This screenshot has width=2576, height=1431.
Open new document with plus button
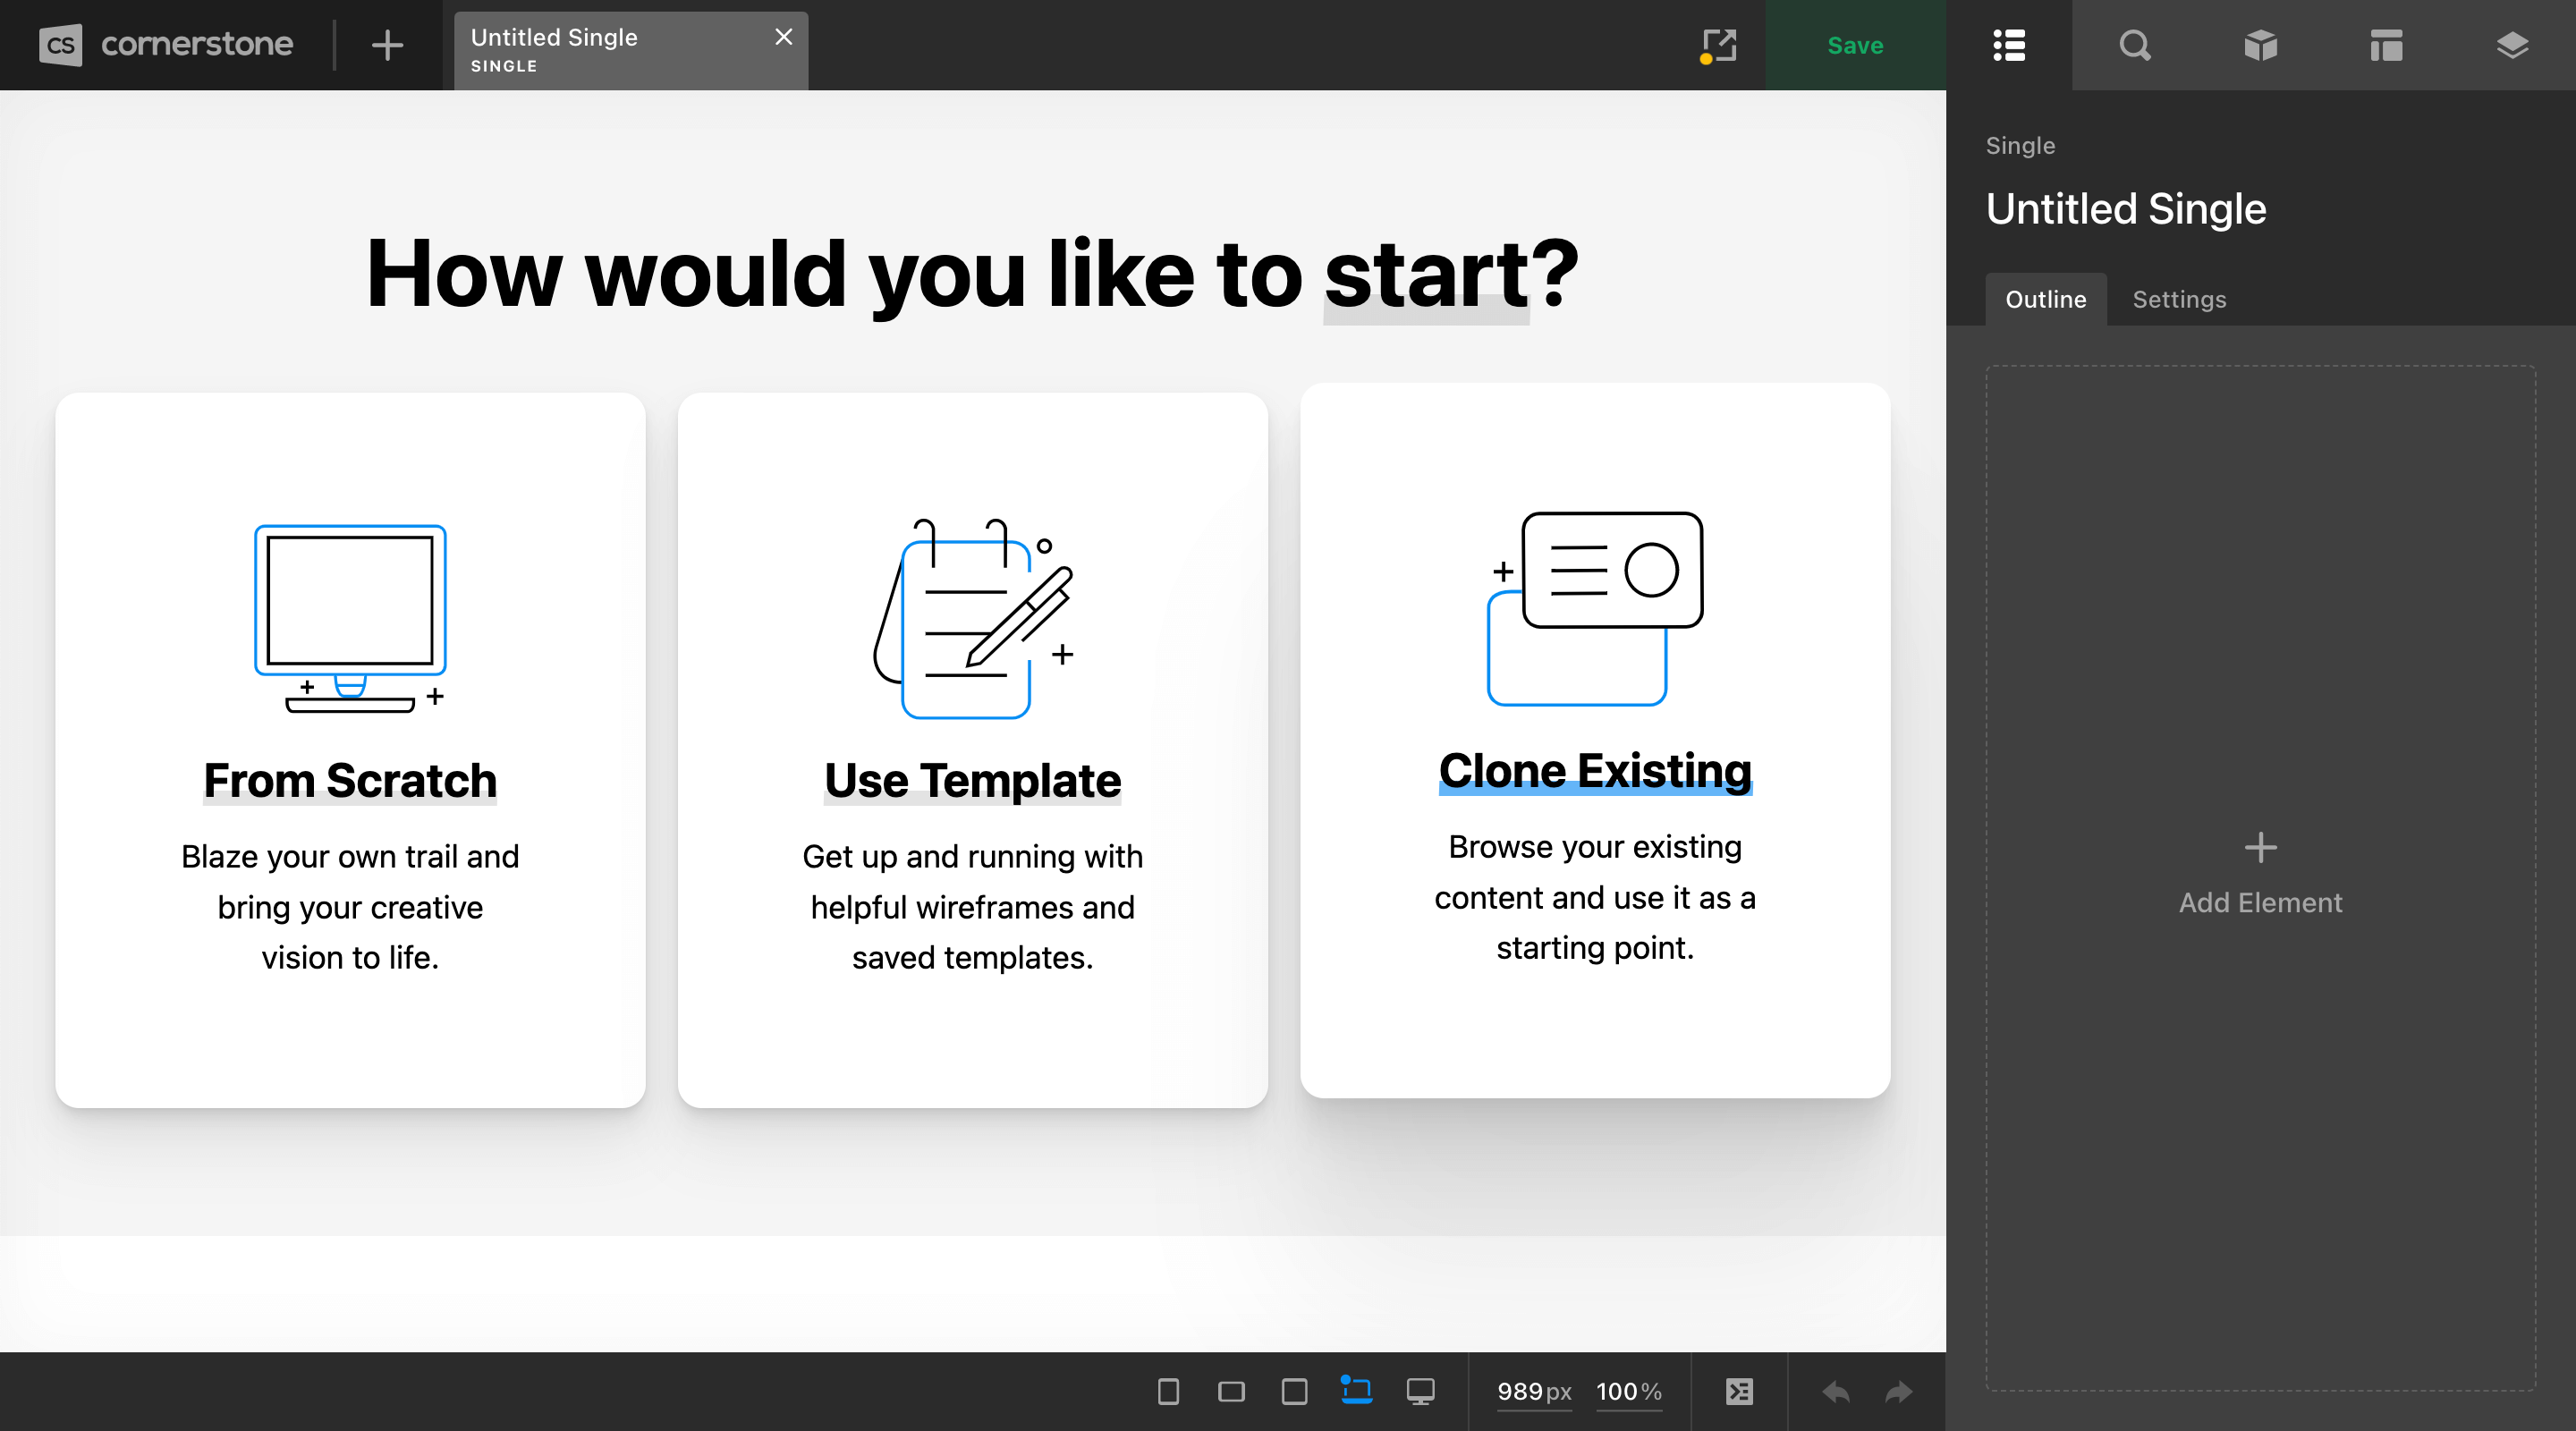pyautogui.click(x=387, y=45)
